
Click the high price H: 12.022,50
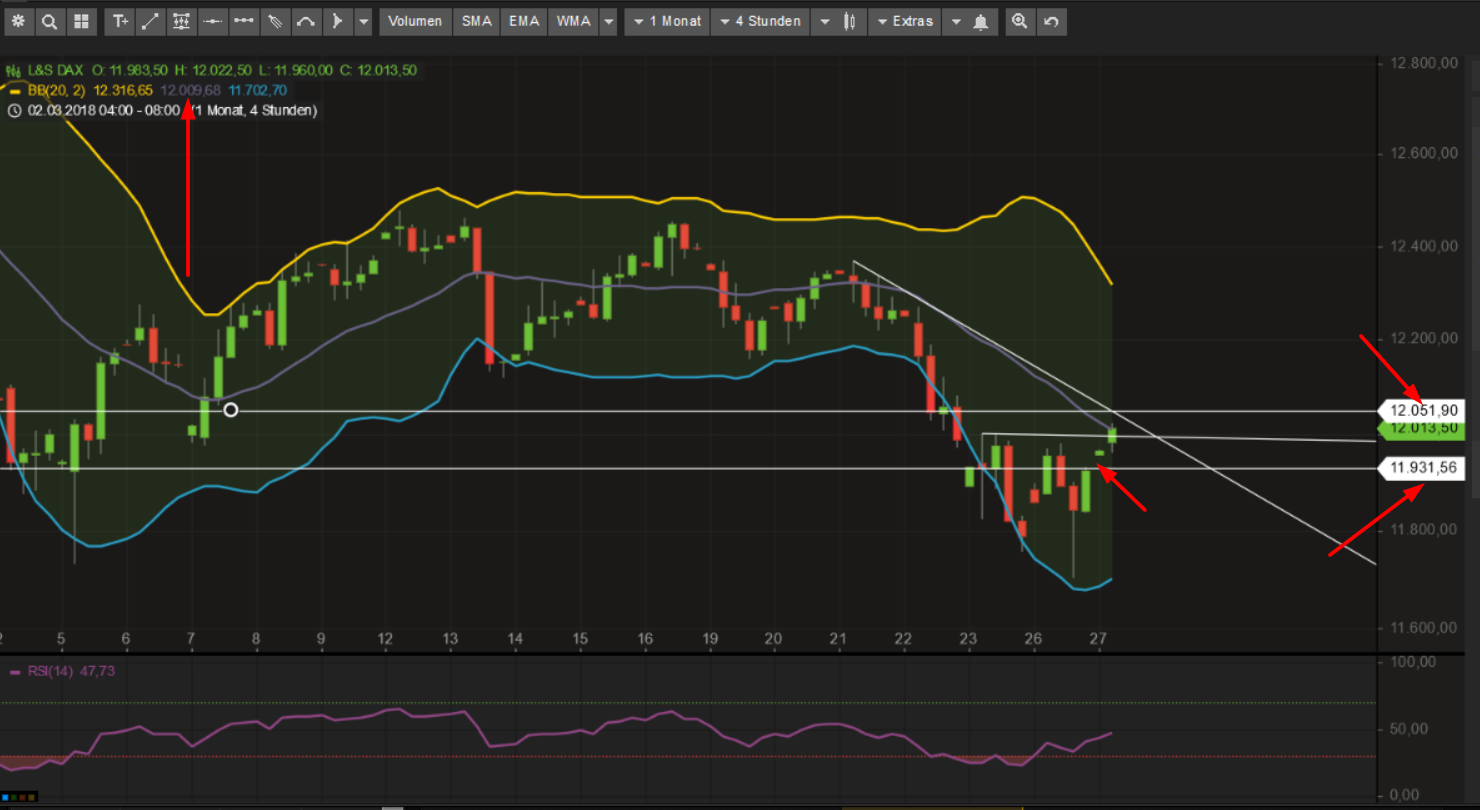(x=213, y=70)
